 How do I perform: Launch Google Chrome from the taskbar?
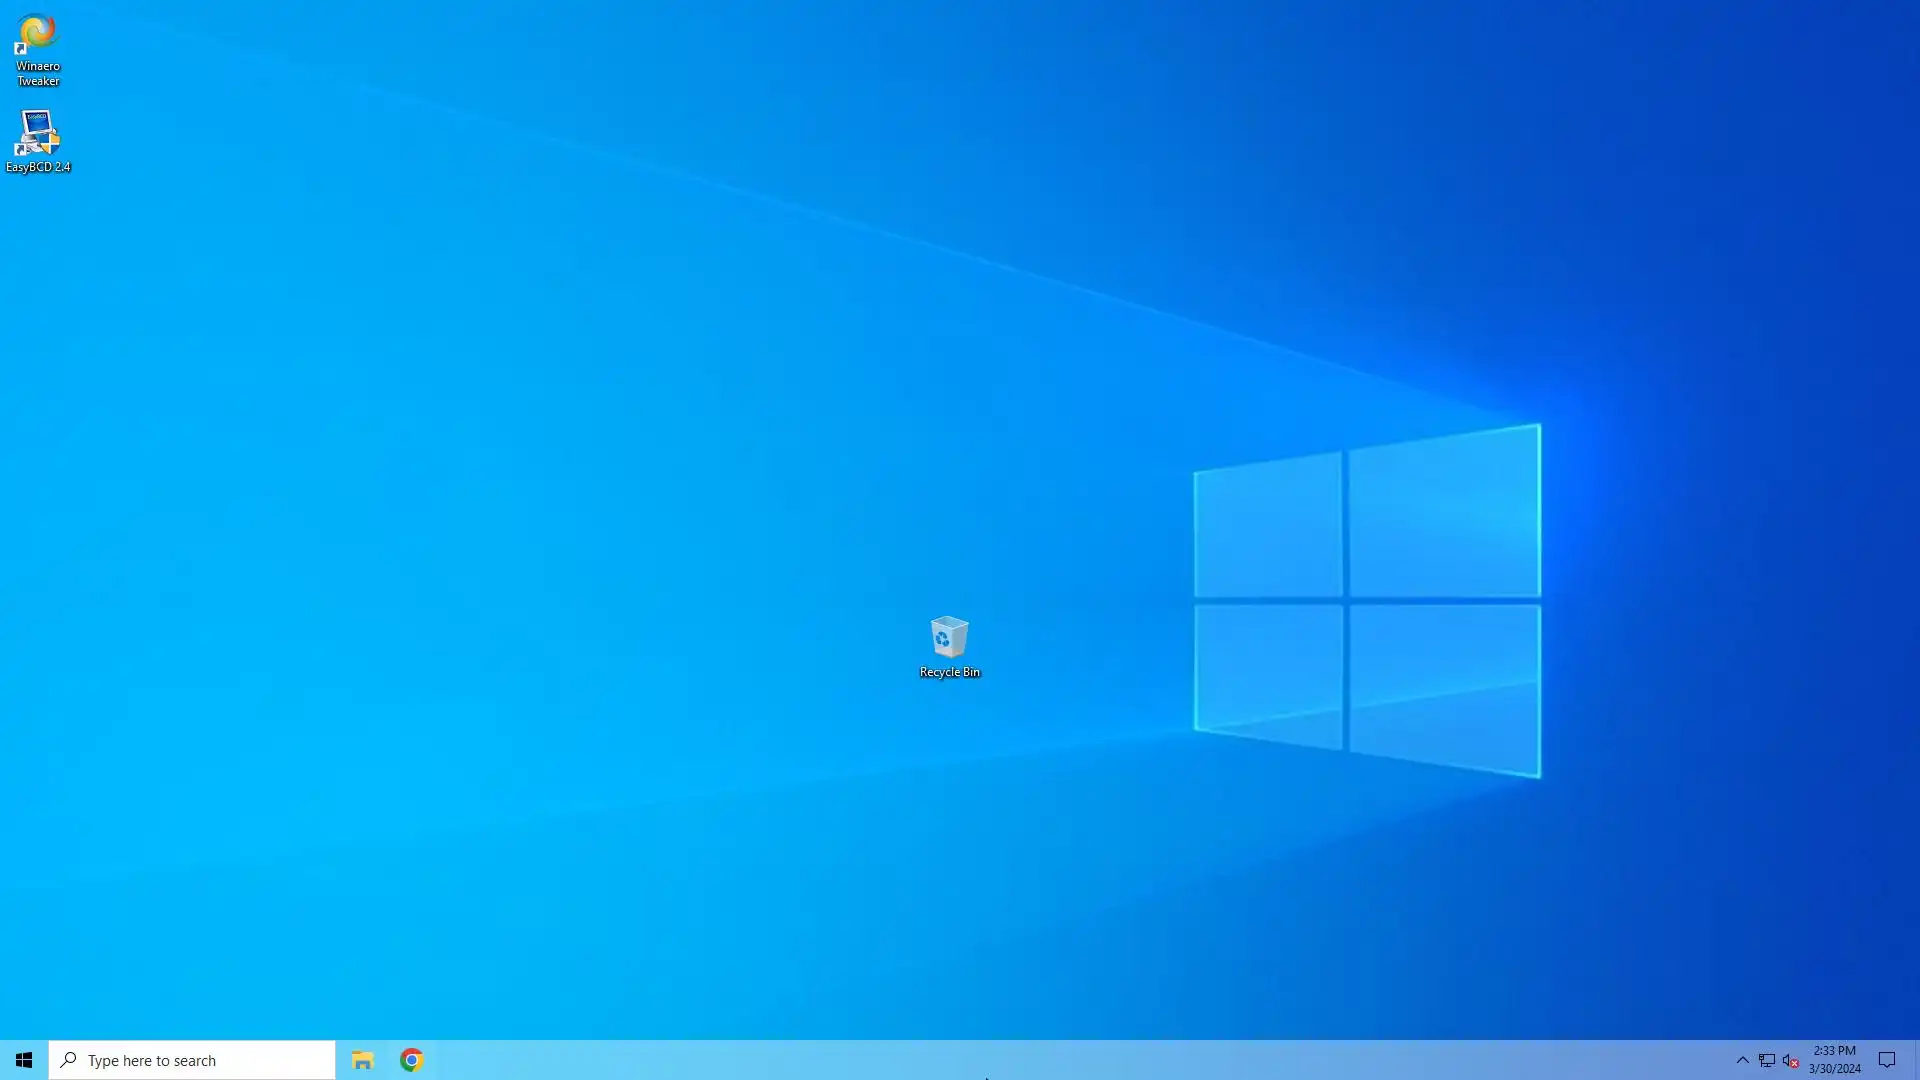(411, 1060)
